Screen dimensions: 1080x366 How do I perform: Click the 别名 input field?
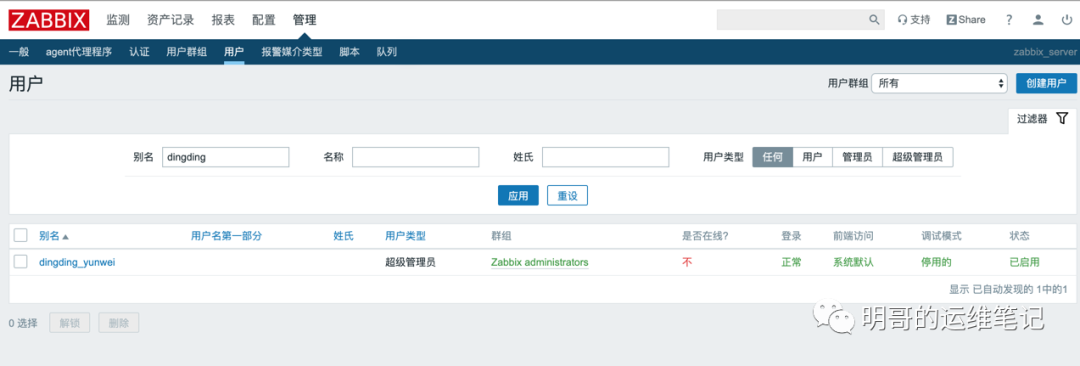225,157
